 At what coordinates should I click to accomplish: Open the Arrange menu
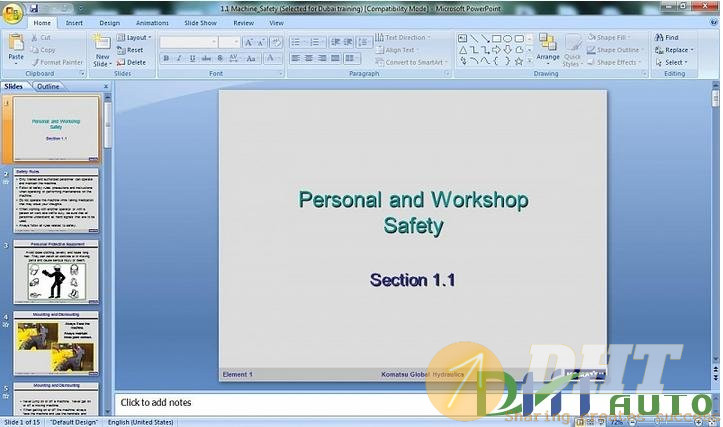tap(548, 49)
